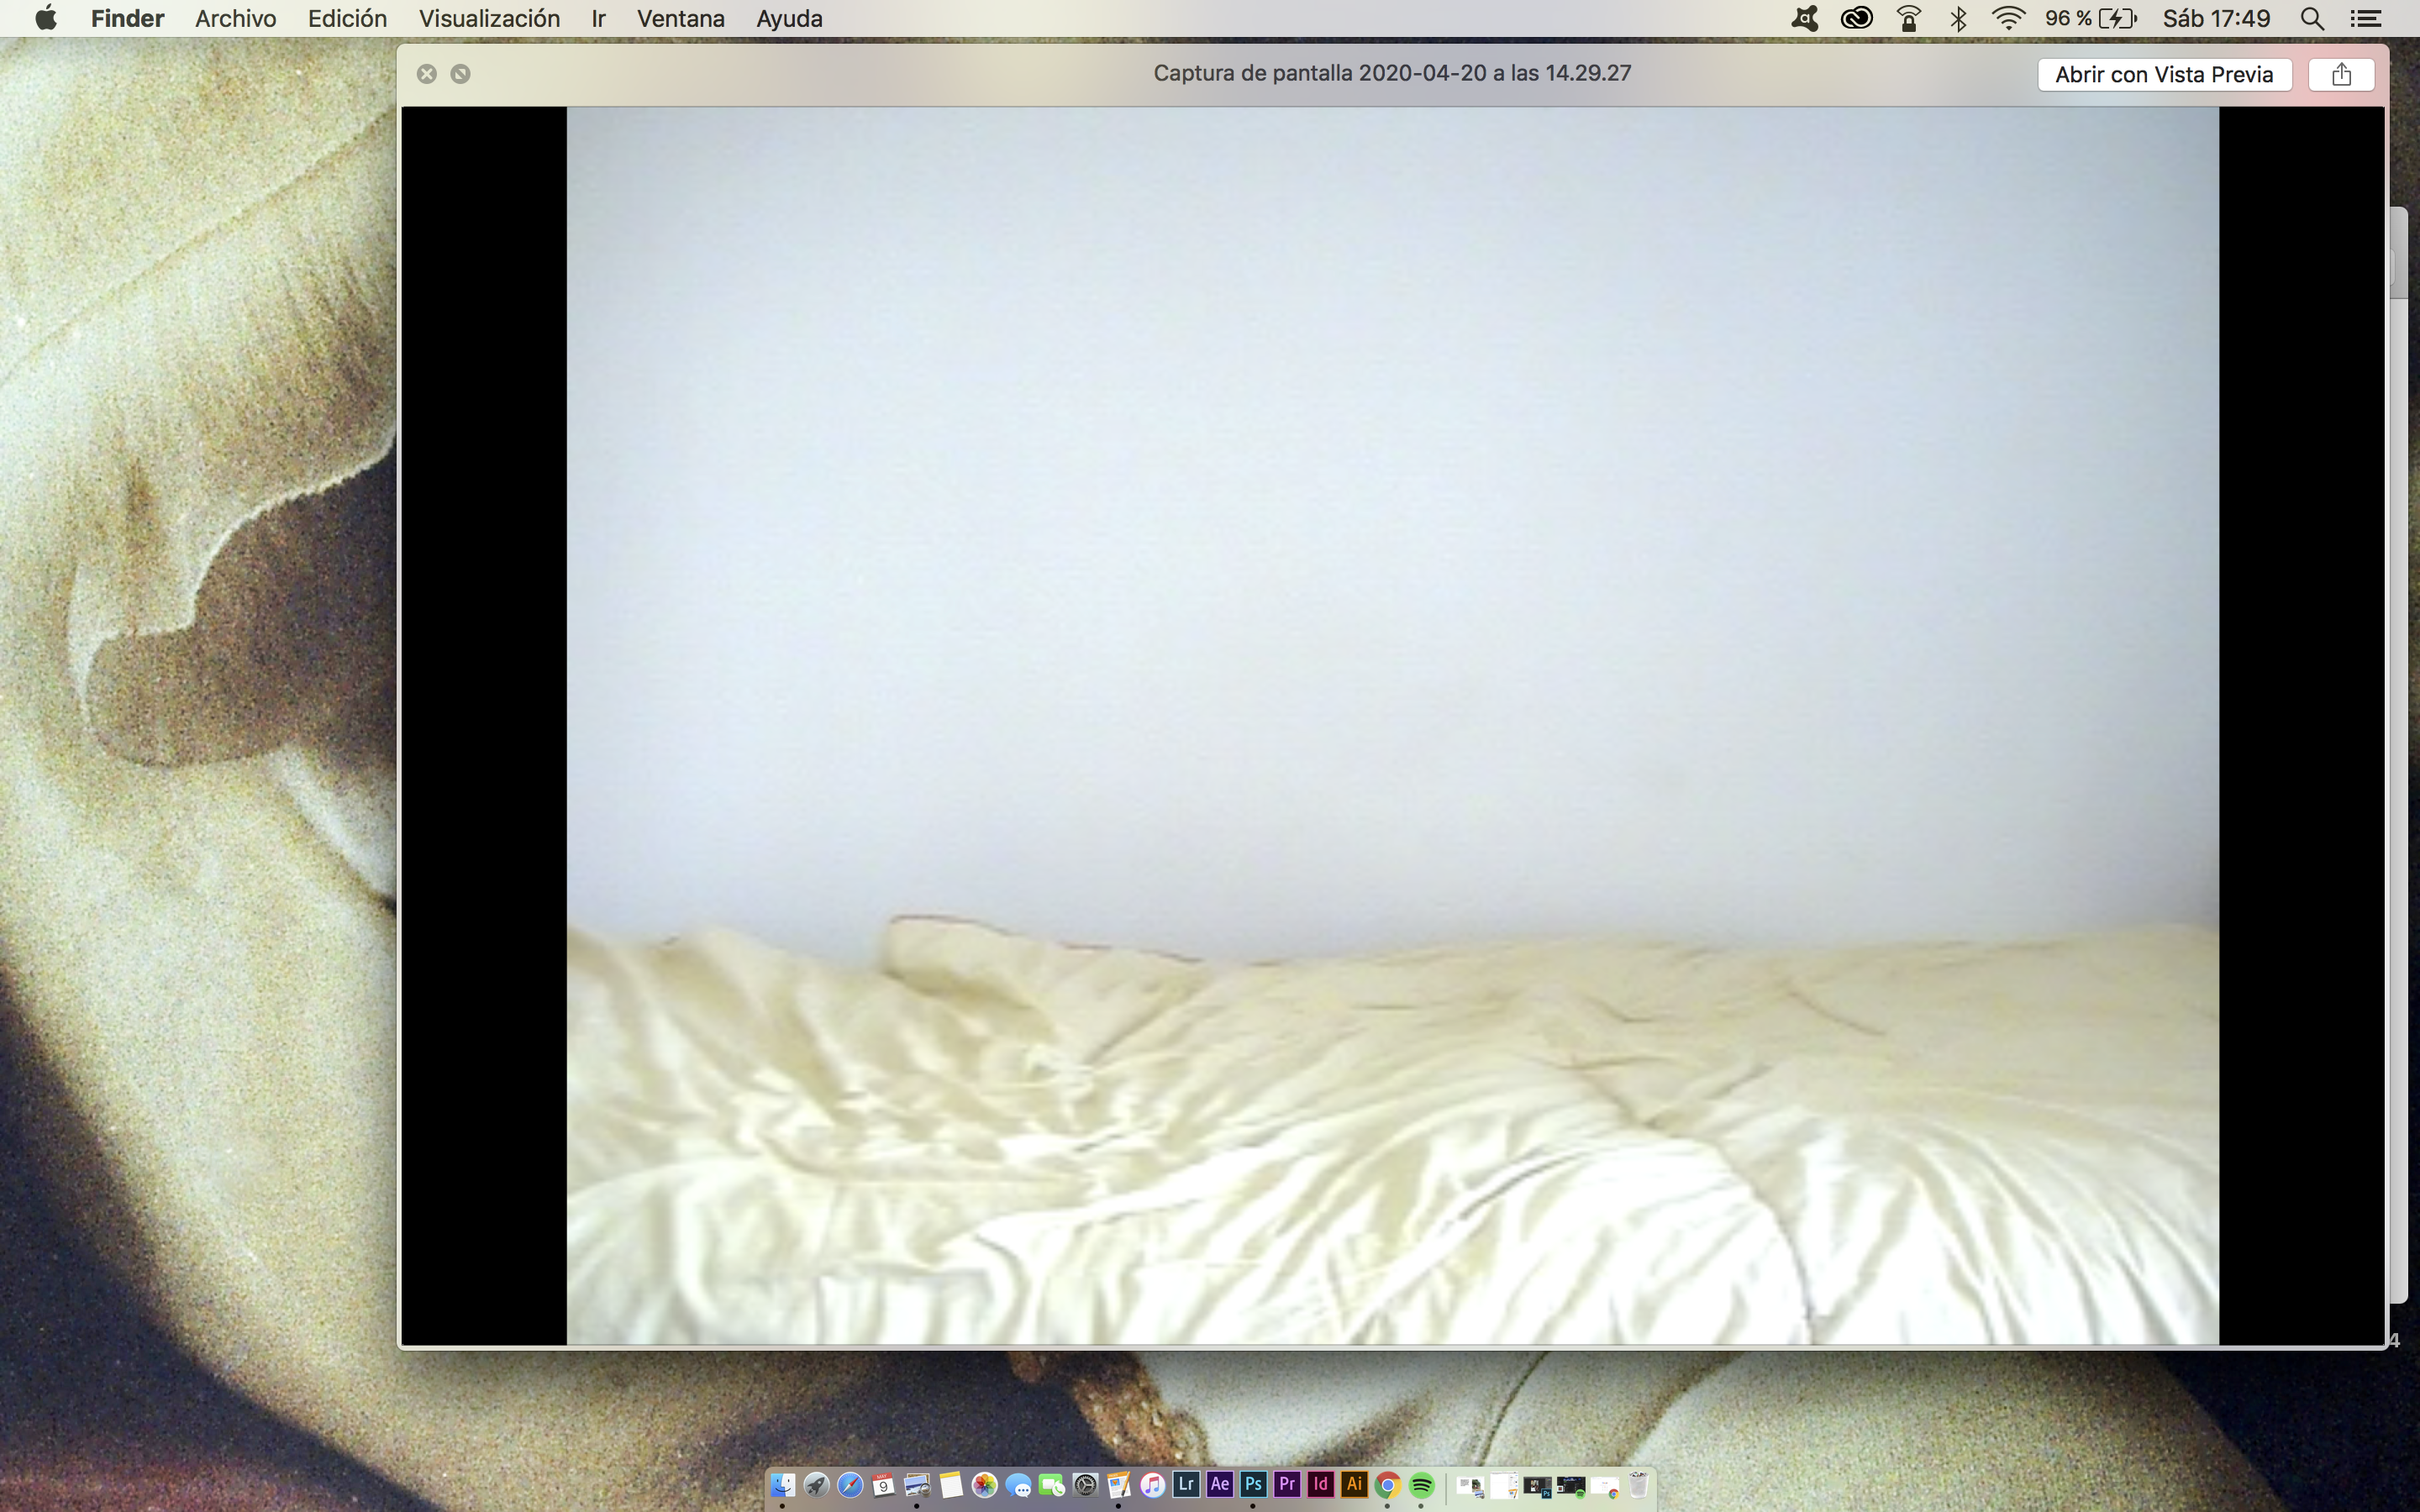Toggle Quick Look full screen button

(460, 74)
